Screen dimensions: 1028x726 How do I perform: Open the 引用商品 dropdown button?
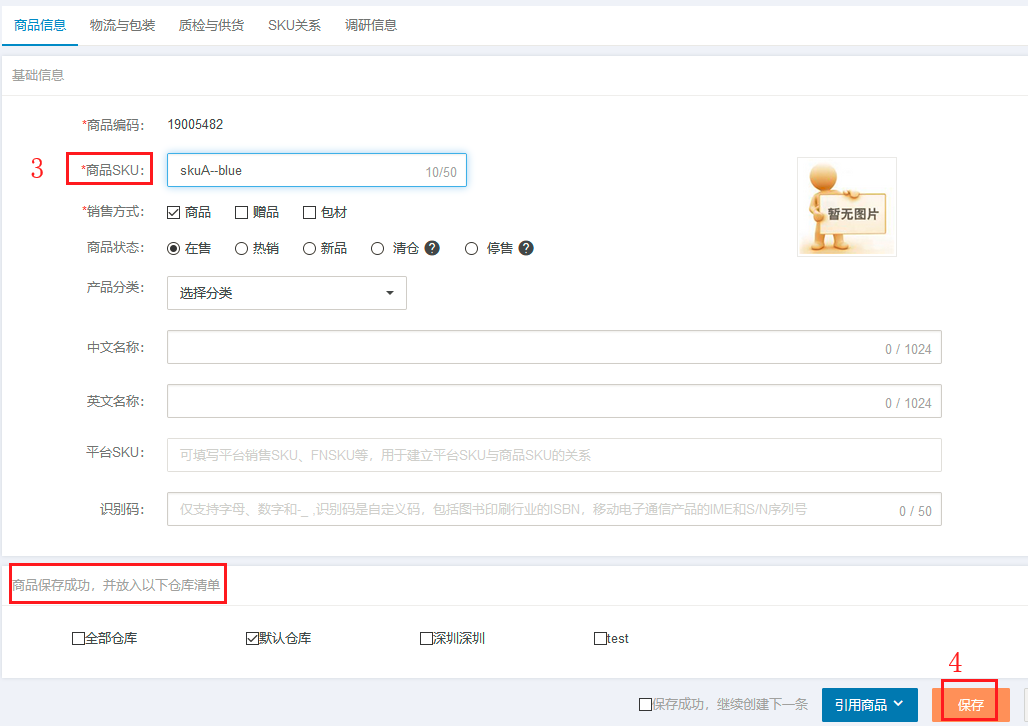(869, 705)
